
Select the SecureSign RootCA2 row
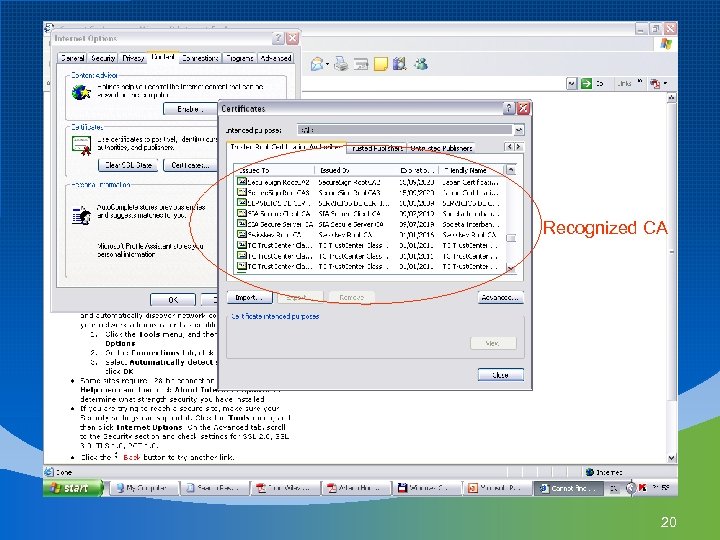point(370,182)
